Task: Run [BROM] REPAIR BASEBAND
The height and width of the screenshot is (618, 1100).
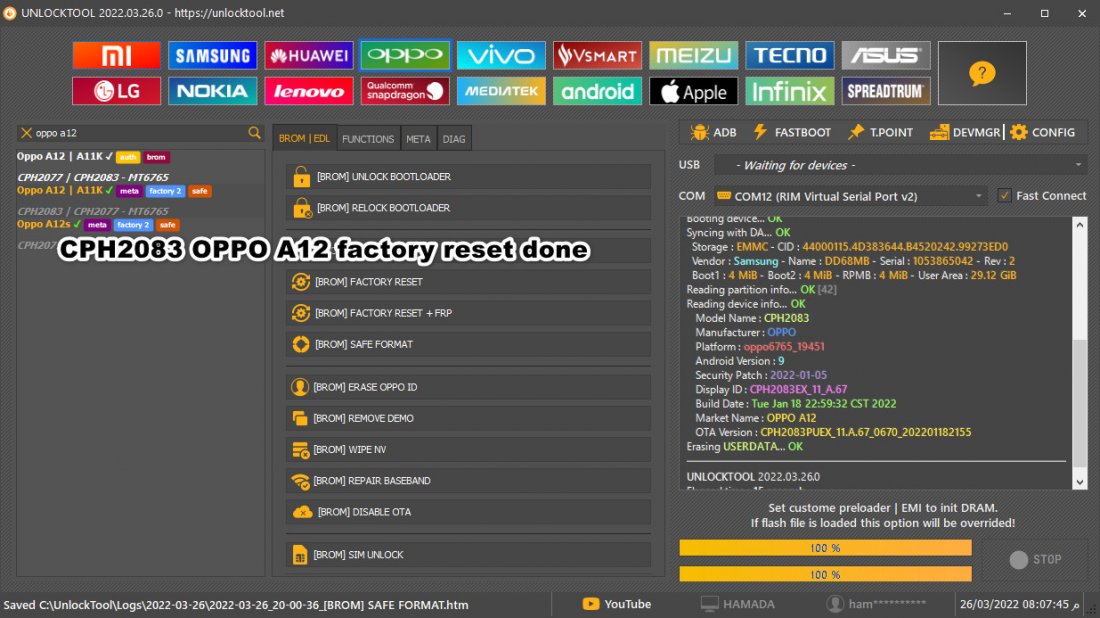Action: pyautogui.click(x=468, y=481)
